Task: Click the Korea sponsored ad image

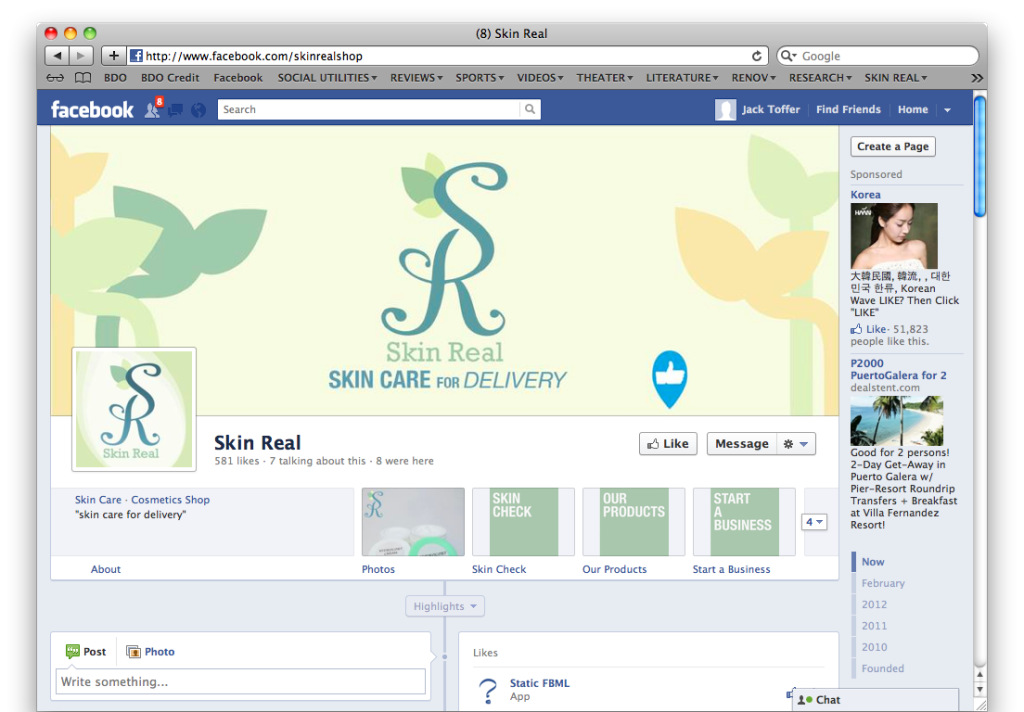Action: 893,236
